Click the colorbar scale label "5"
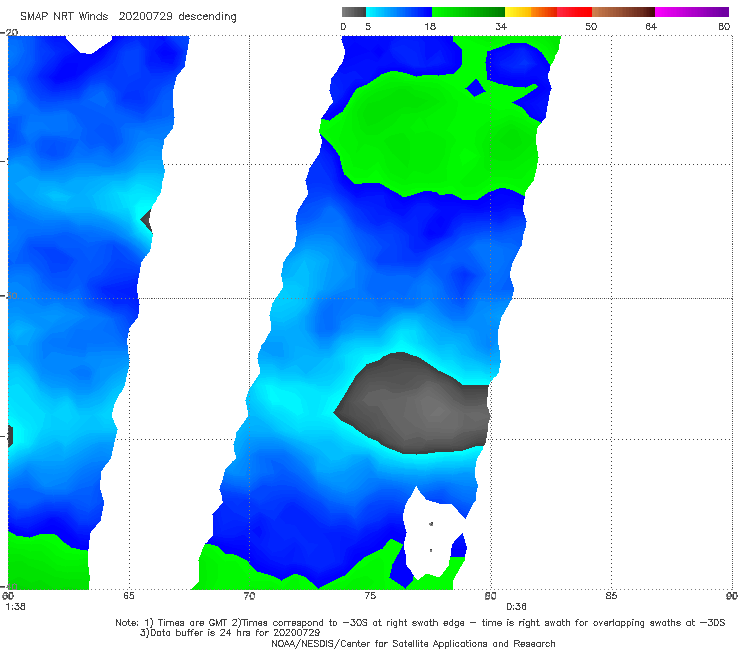Viewport: 740px width, 650px height. point(368,27)
